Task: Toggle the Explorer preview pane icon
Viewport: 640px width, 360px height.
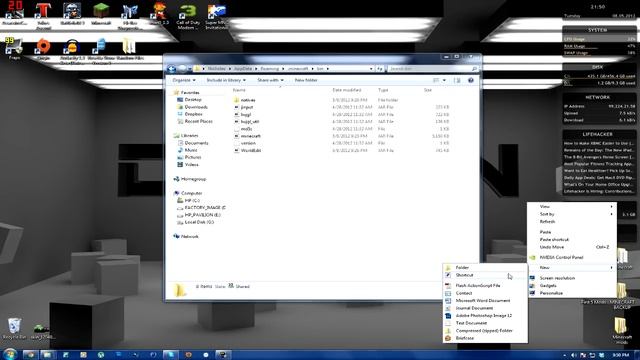Action: click(457, 80)
